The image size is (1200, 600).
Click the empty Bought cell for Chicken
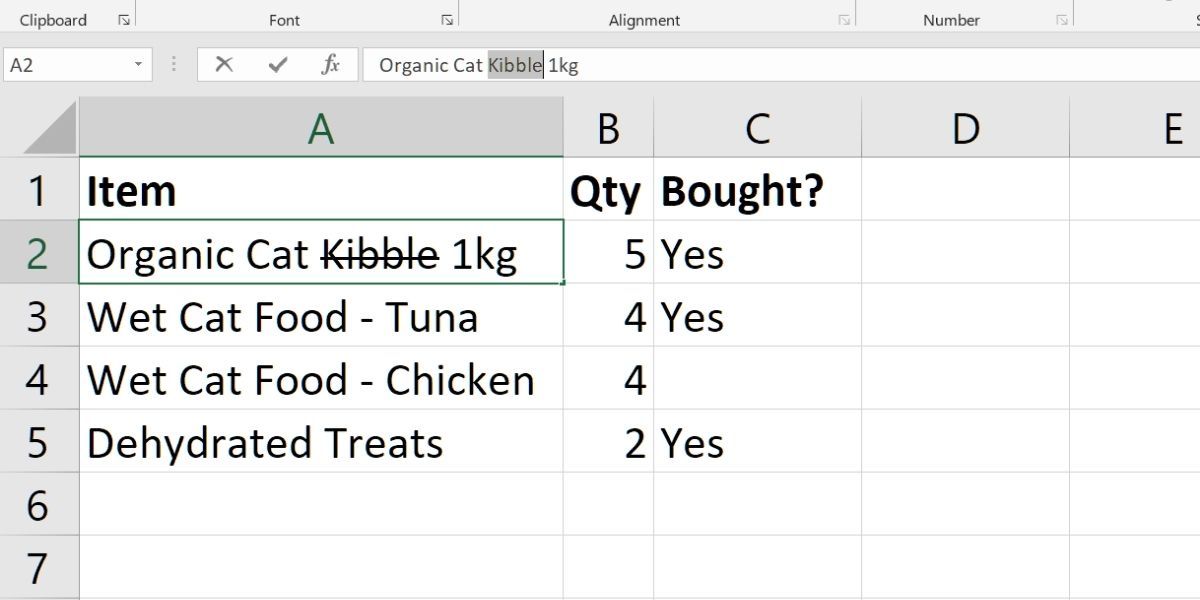coord(756,380)
